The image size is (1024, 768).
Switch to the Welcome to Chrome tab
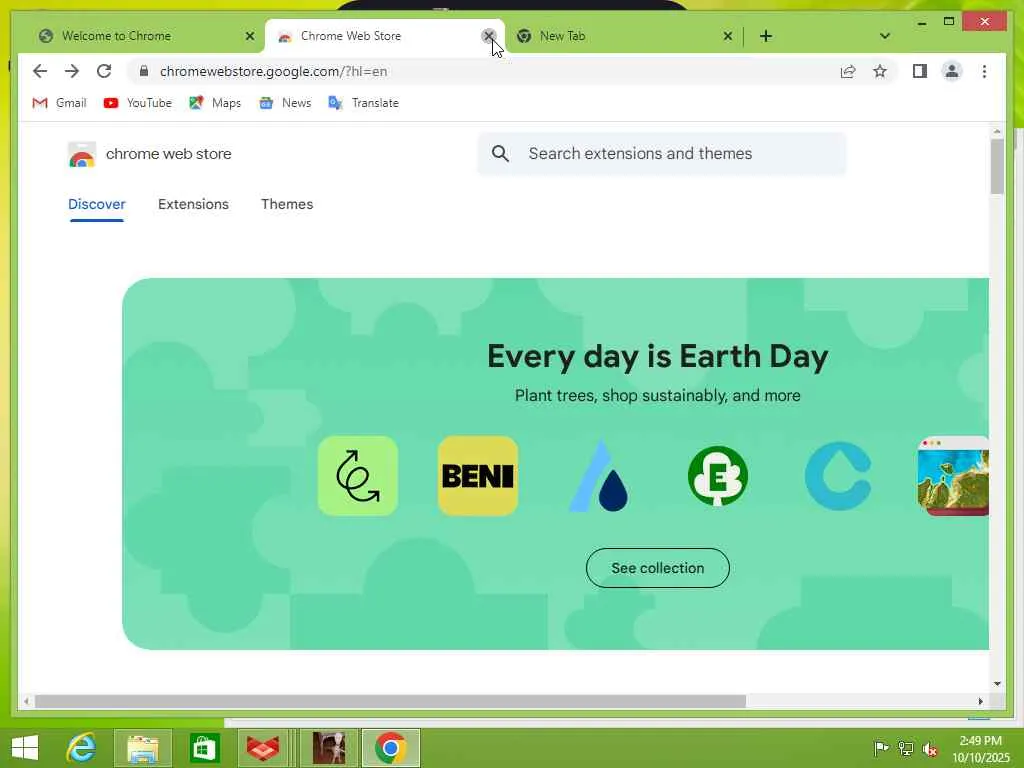[138, 36]
